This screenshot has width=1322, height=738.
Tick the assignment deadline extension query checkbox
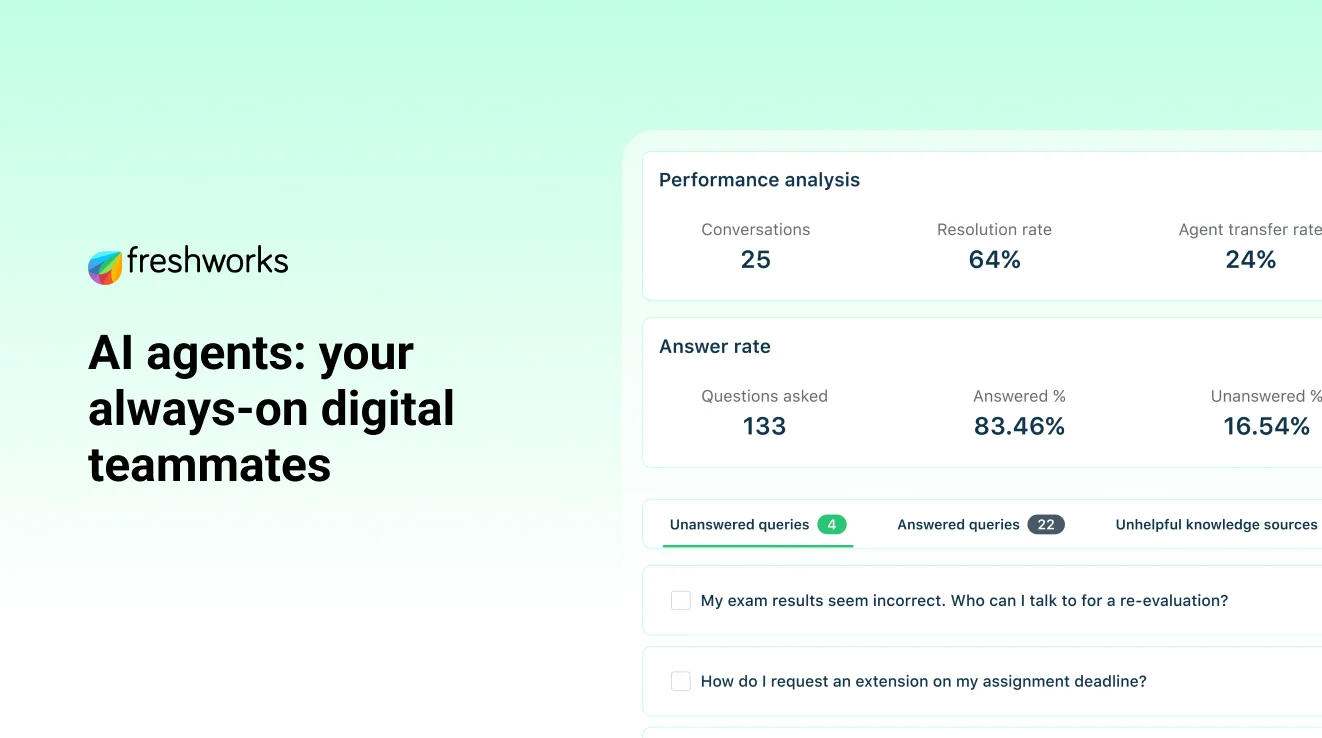(681, 681)
